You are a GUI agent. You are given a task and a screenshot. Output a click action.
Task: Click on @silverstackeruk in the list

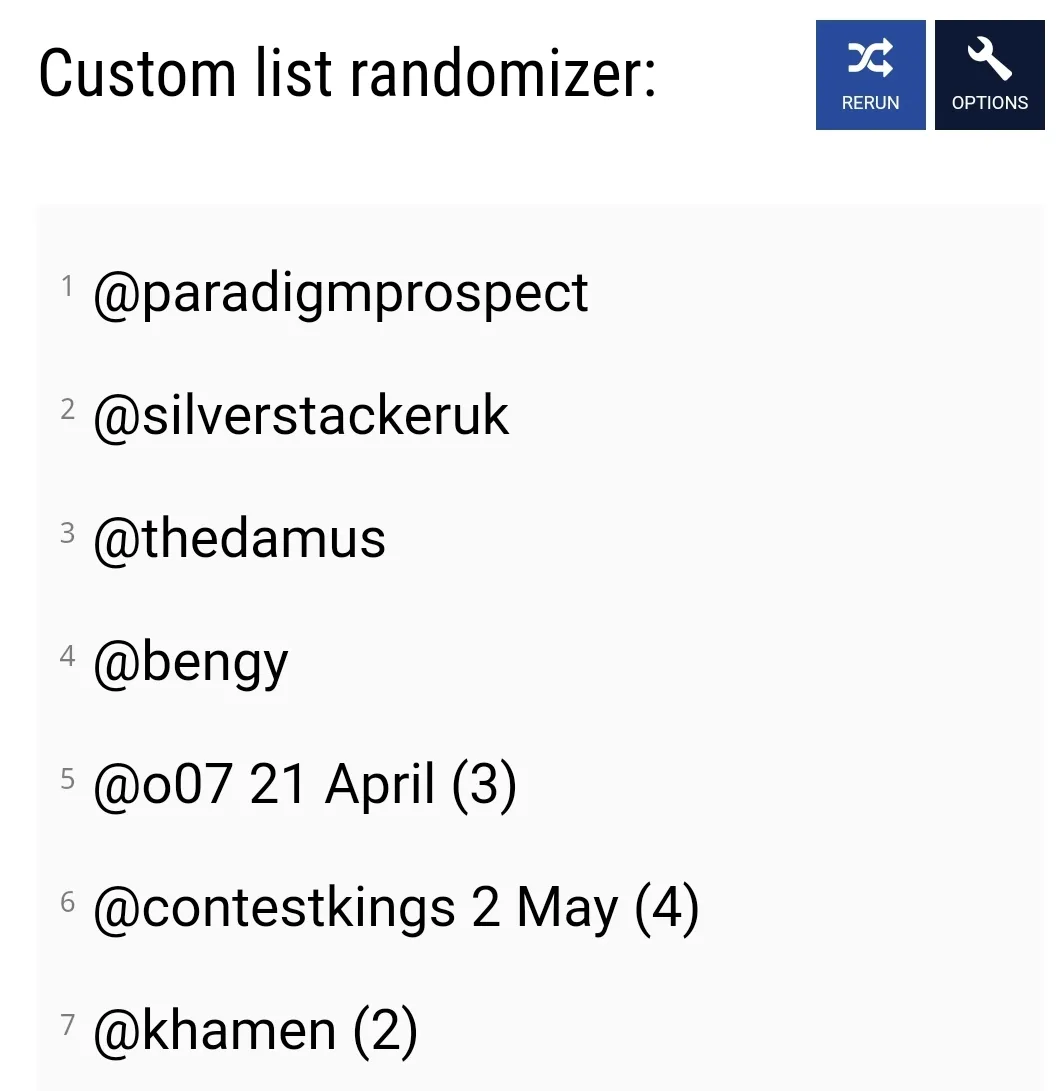301,415
